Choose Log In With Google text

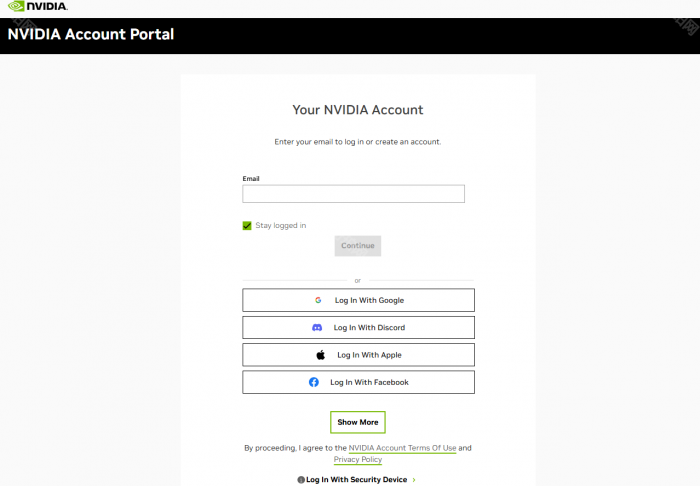click(x=369, y=300)
